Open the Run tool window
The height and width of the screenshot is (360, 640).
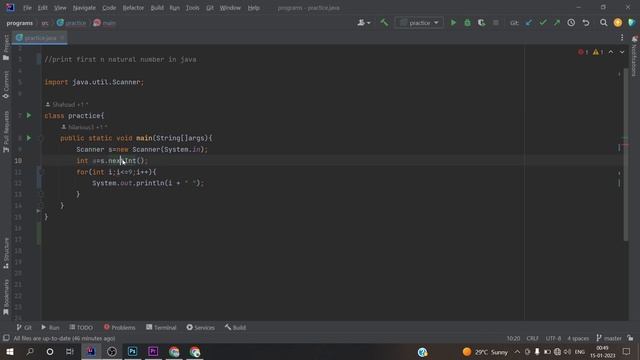50,327
